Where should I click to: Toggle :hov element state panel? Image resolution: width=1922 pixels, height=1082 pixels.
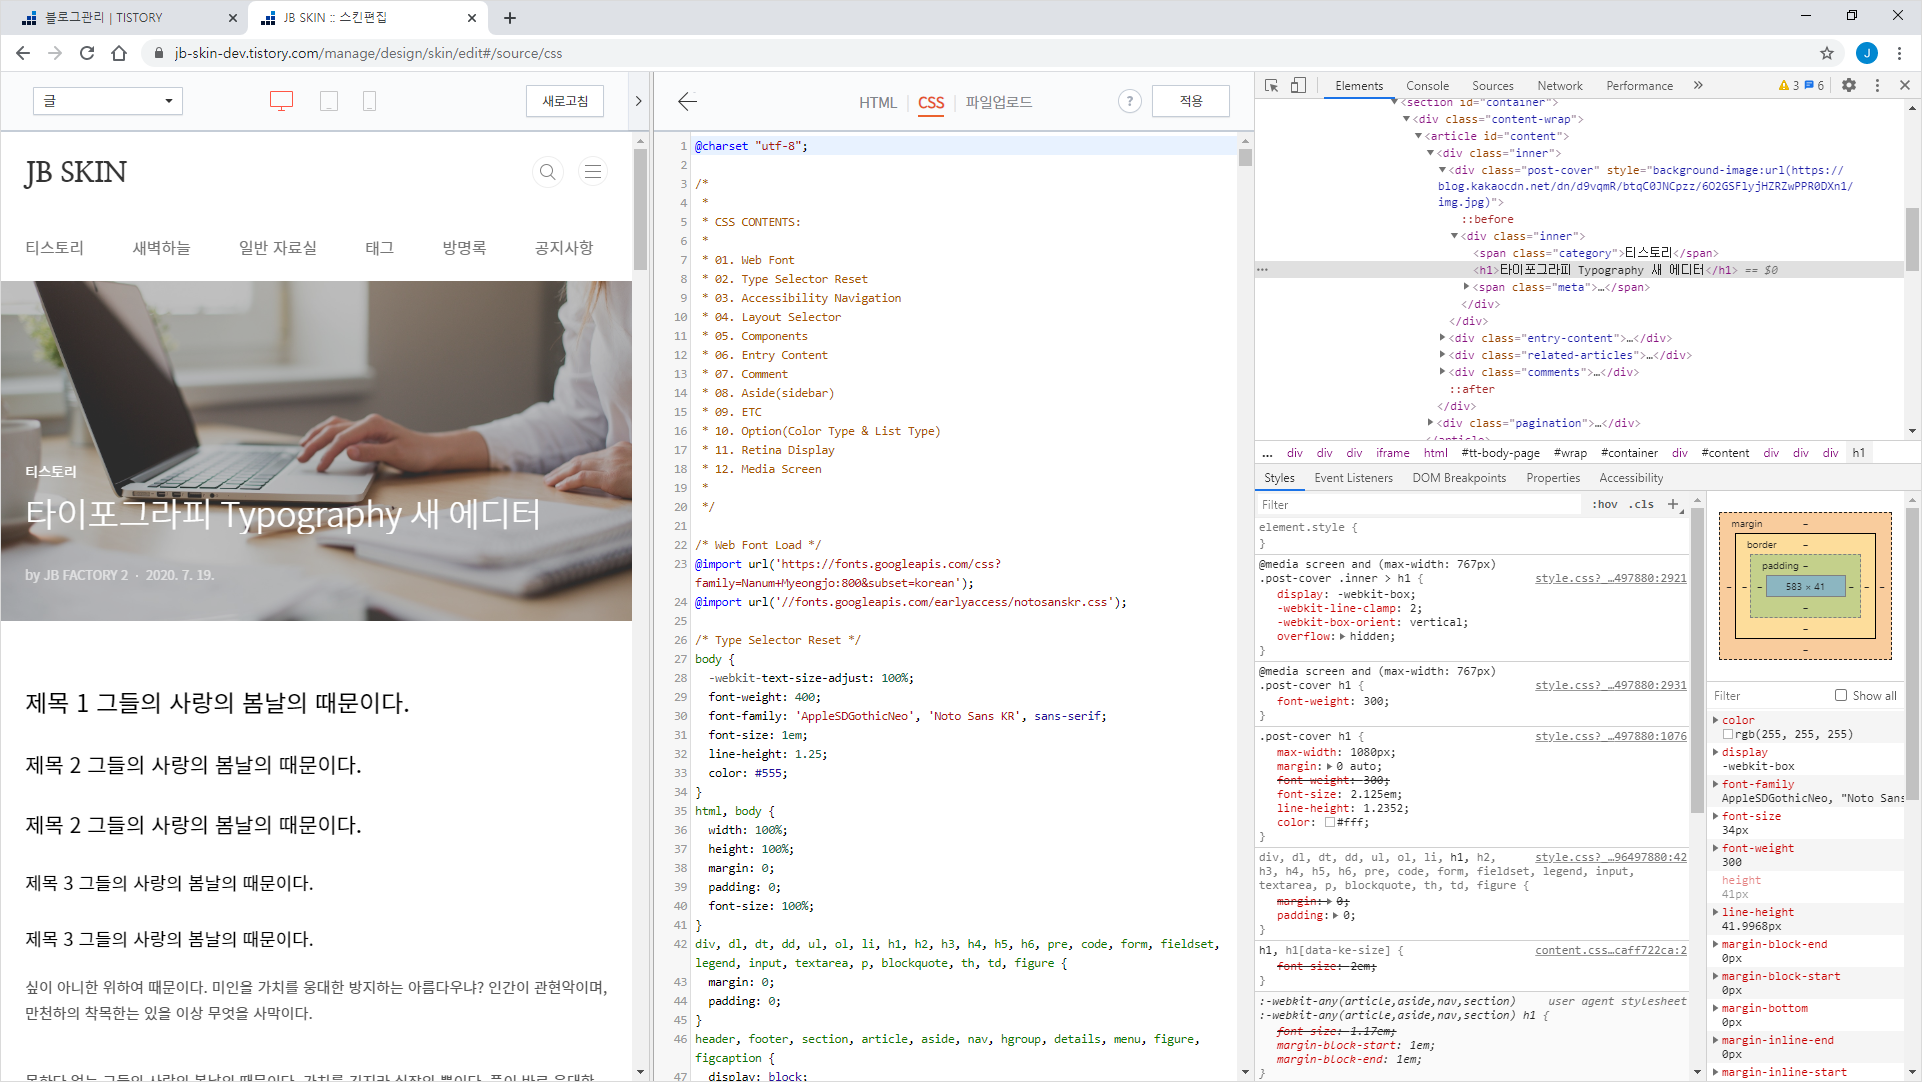(x=1605, y=505)
